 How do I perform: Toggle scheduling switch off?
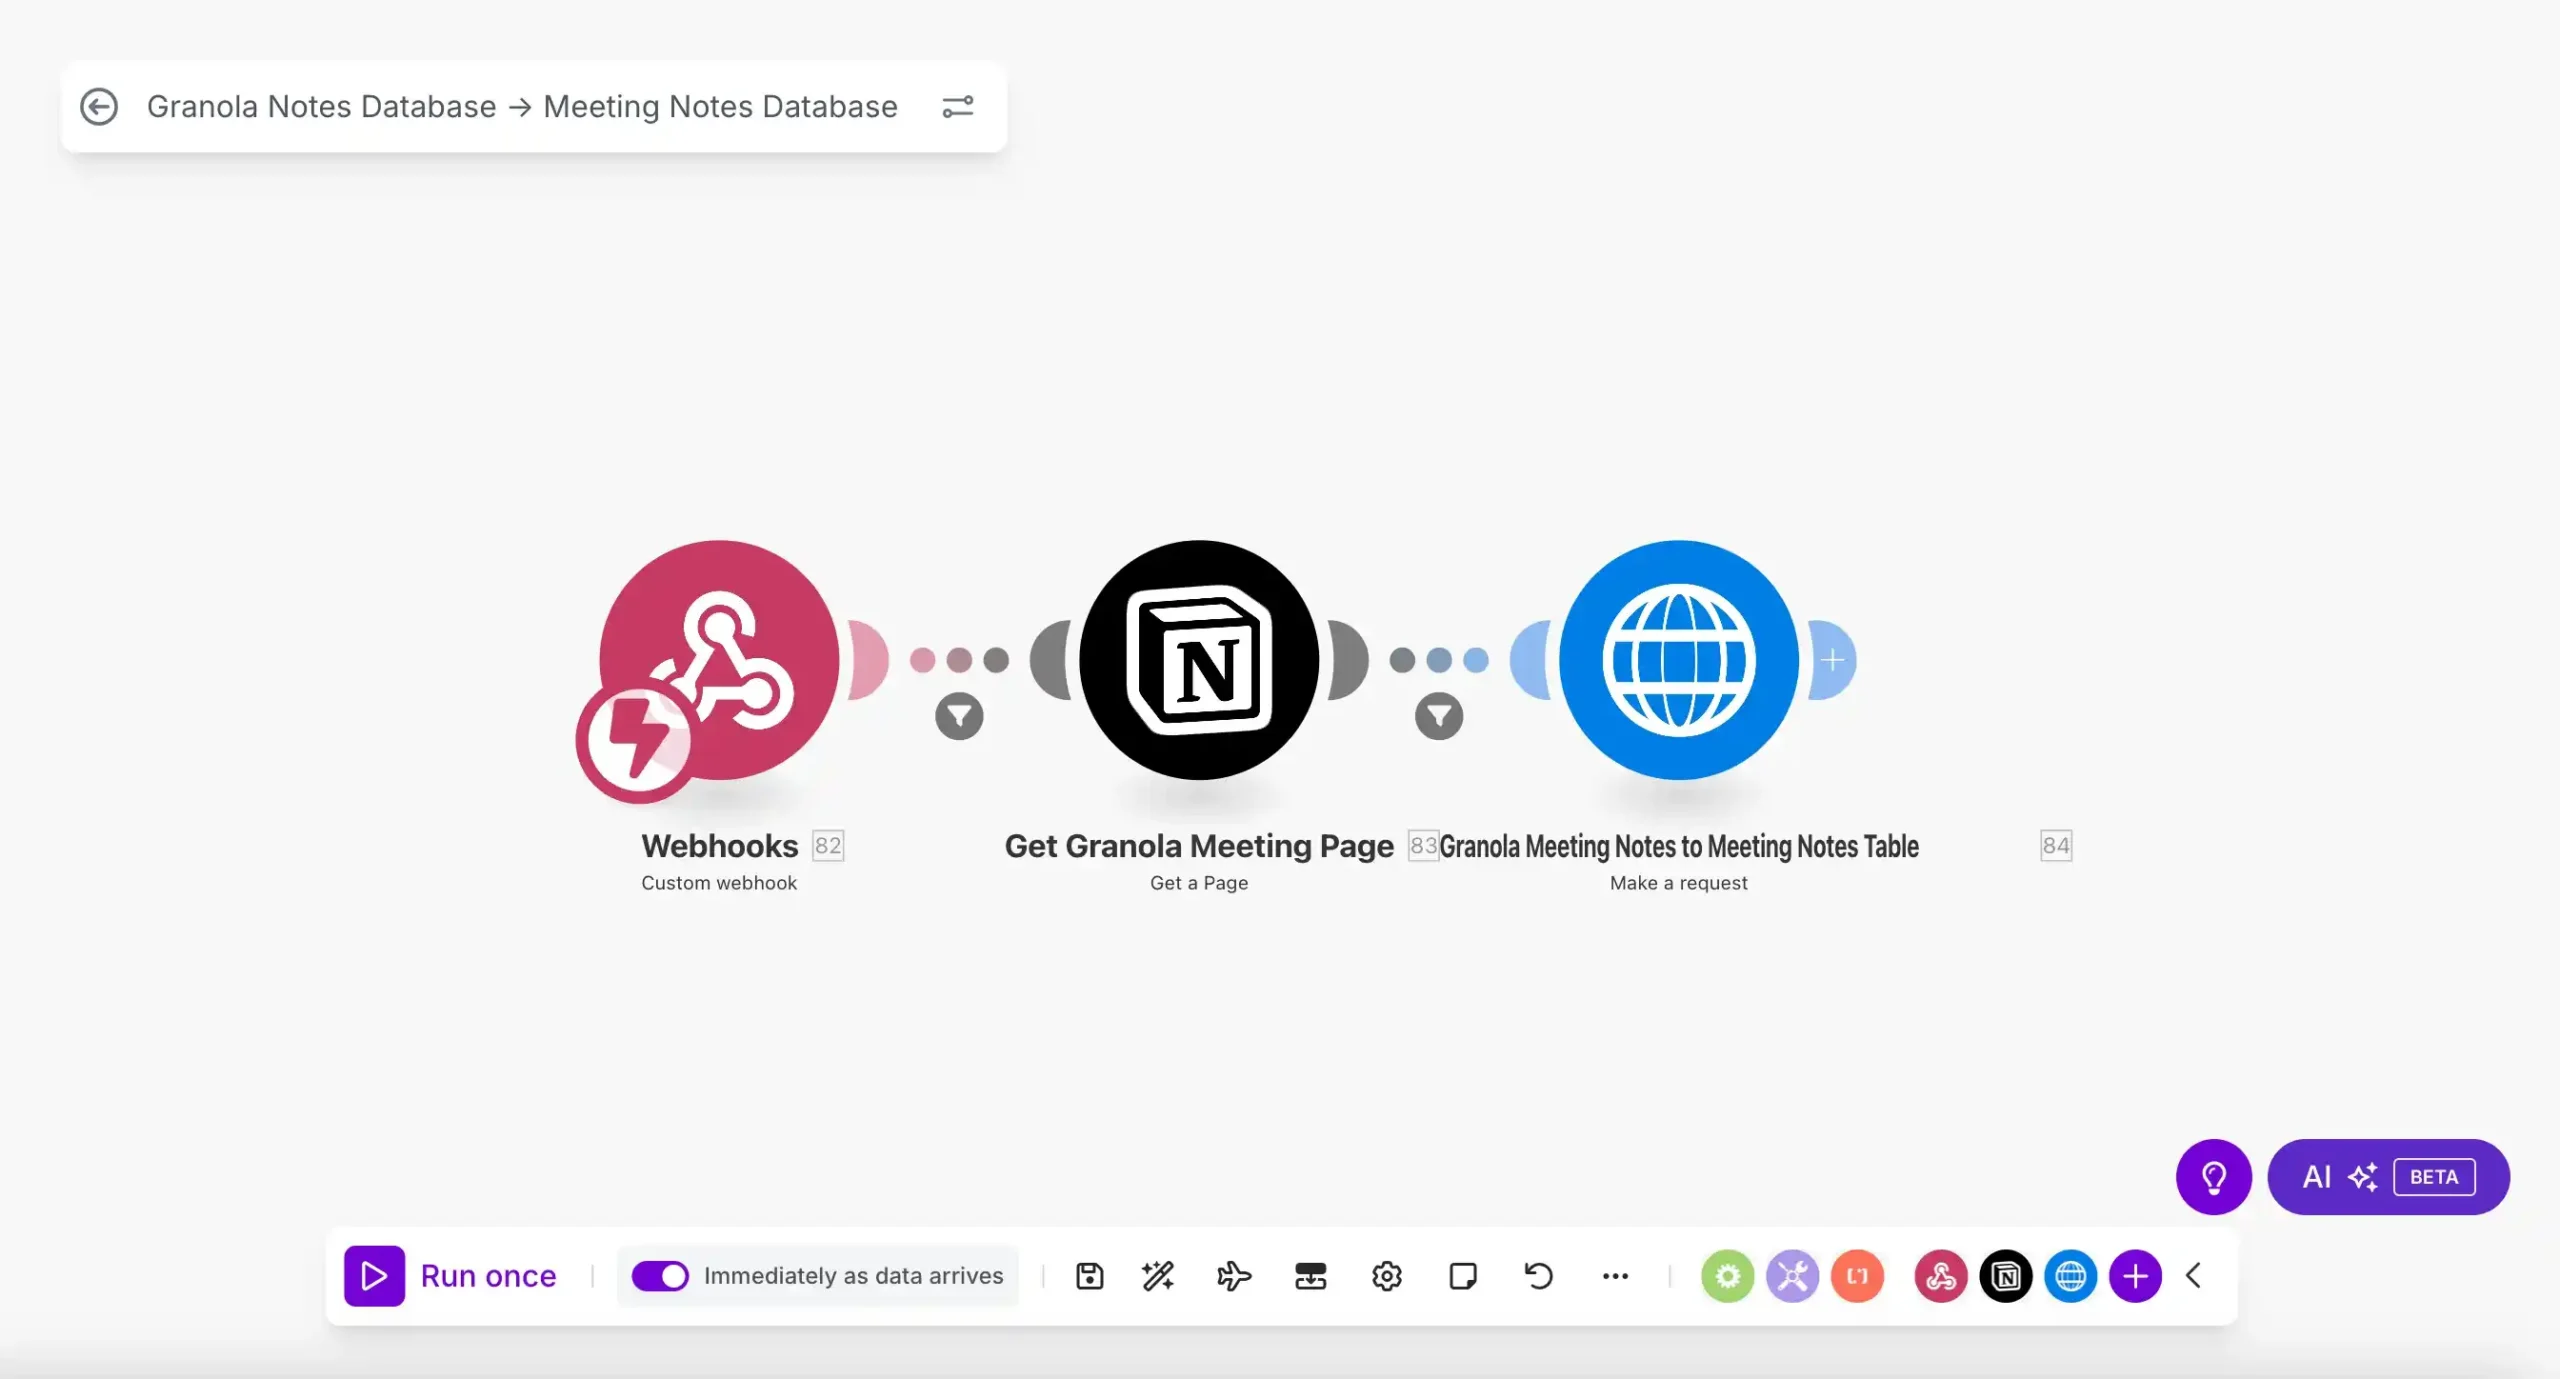coord(660,1276)
